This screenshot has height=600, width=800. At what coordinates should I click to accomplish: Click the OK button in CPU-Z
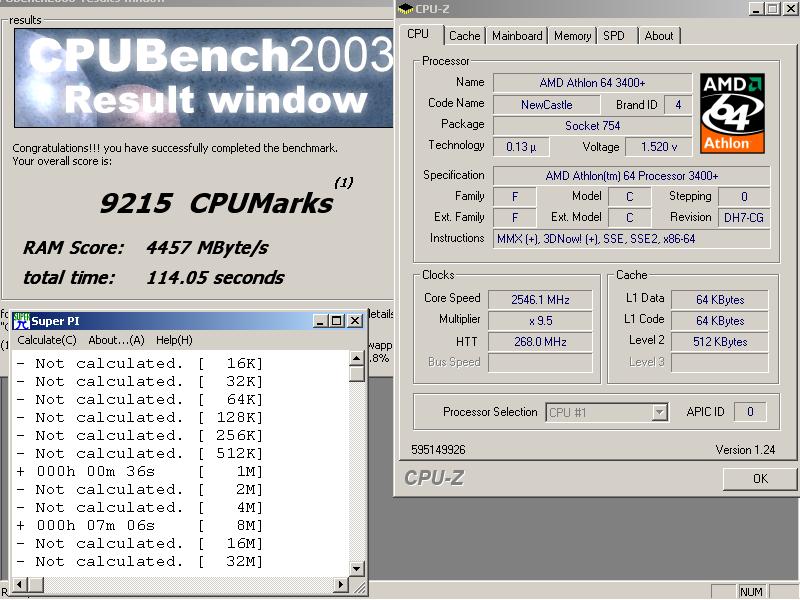pyautogui.click(x=760, y=479)
